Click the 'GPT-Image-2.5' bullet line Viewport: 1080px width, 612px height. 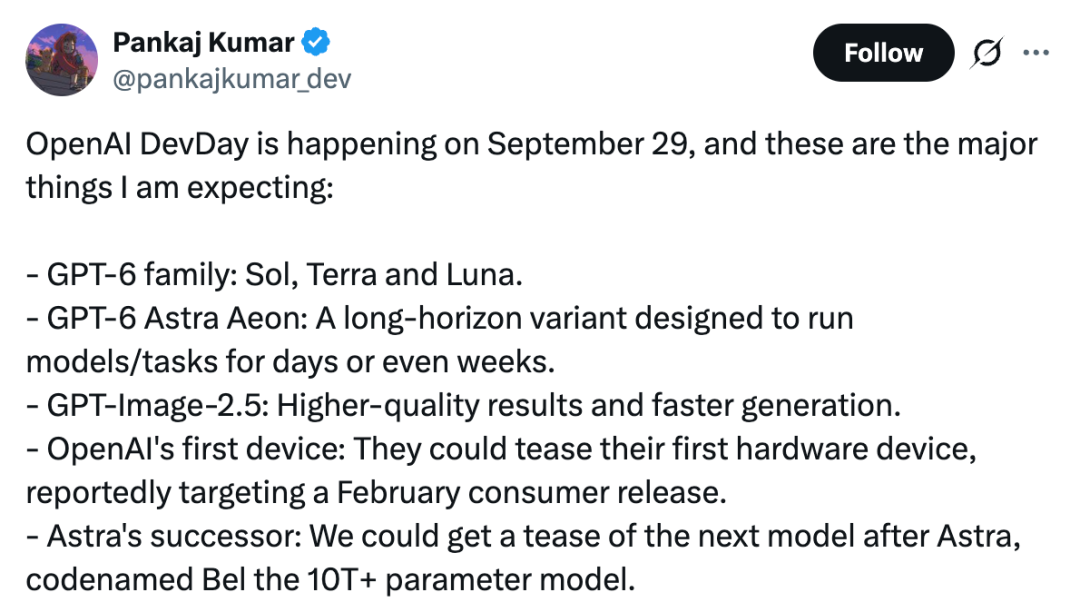(x=463, y=405)
